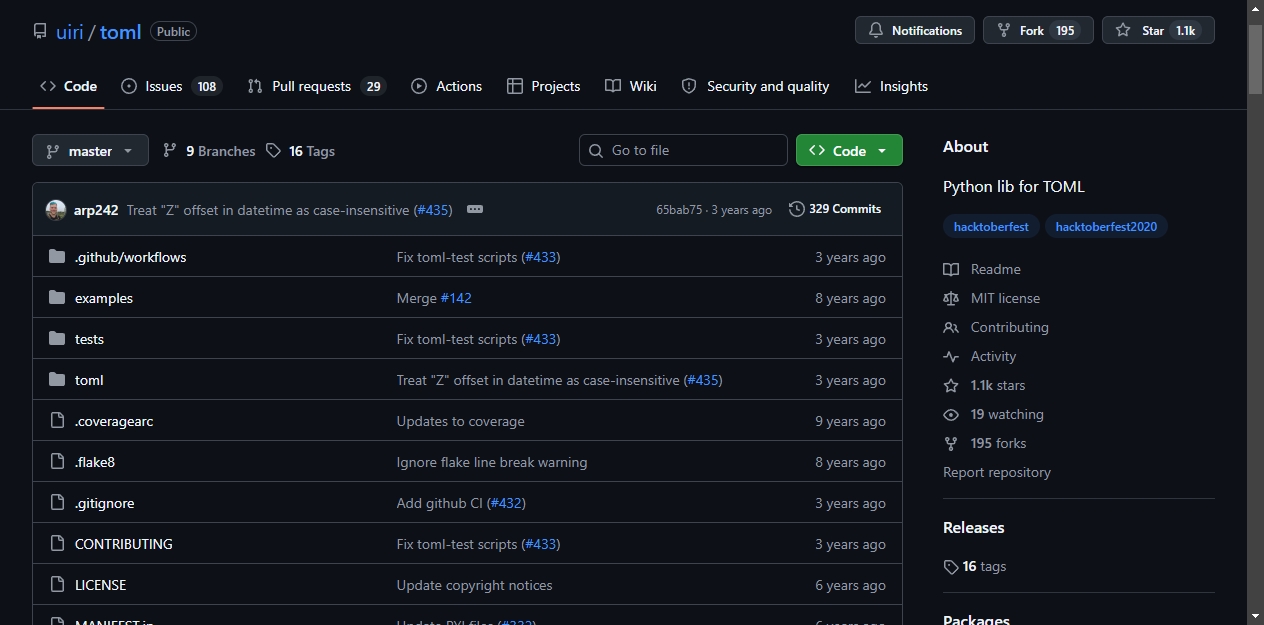The image size is (1264, 625).
Task: Click the CONTRIBUTING file icon
Action: 57,544
